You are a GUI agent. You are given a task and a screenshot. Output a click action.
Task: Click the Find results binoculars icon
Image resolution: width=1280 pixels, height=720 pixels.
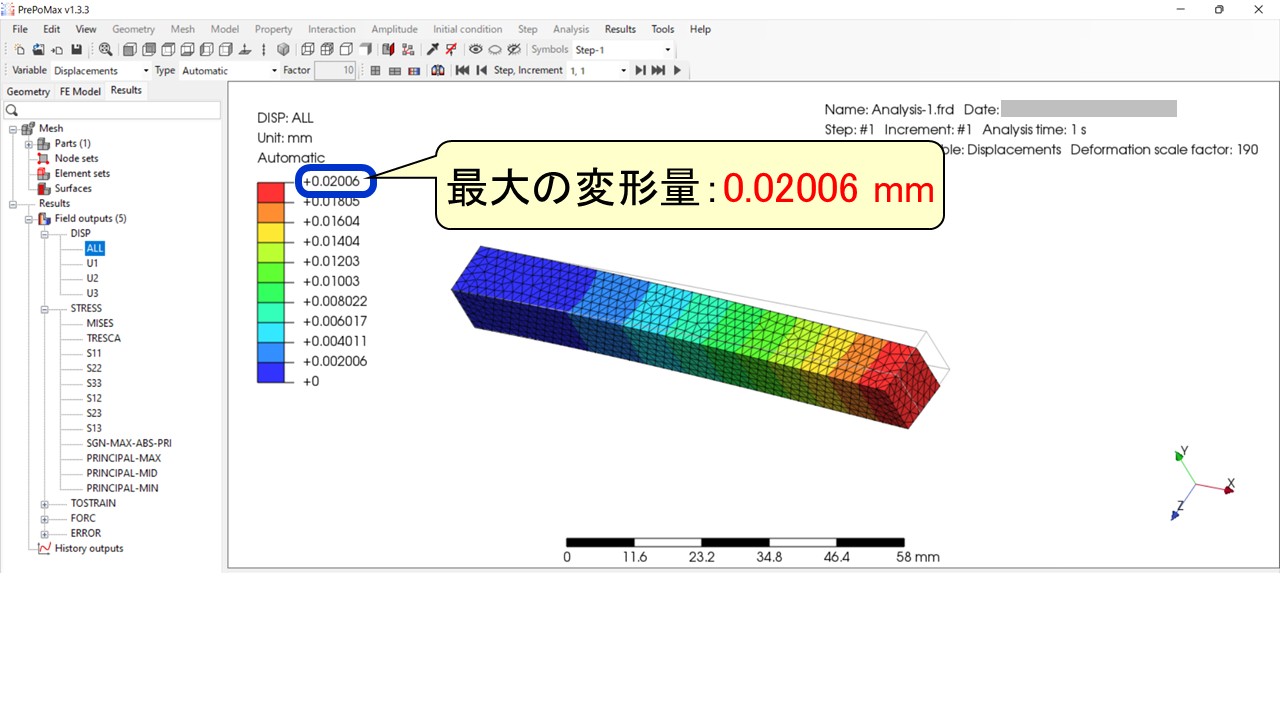point(437,70)
